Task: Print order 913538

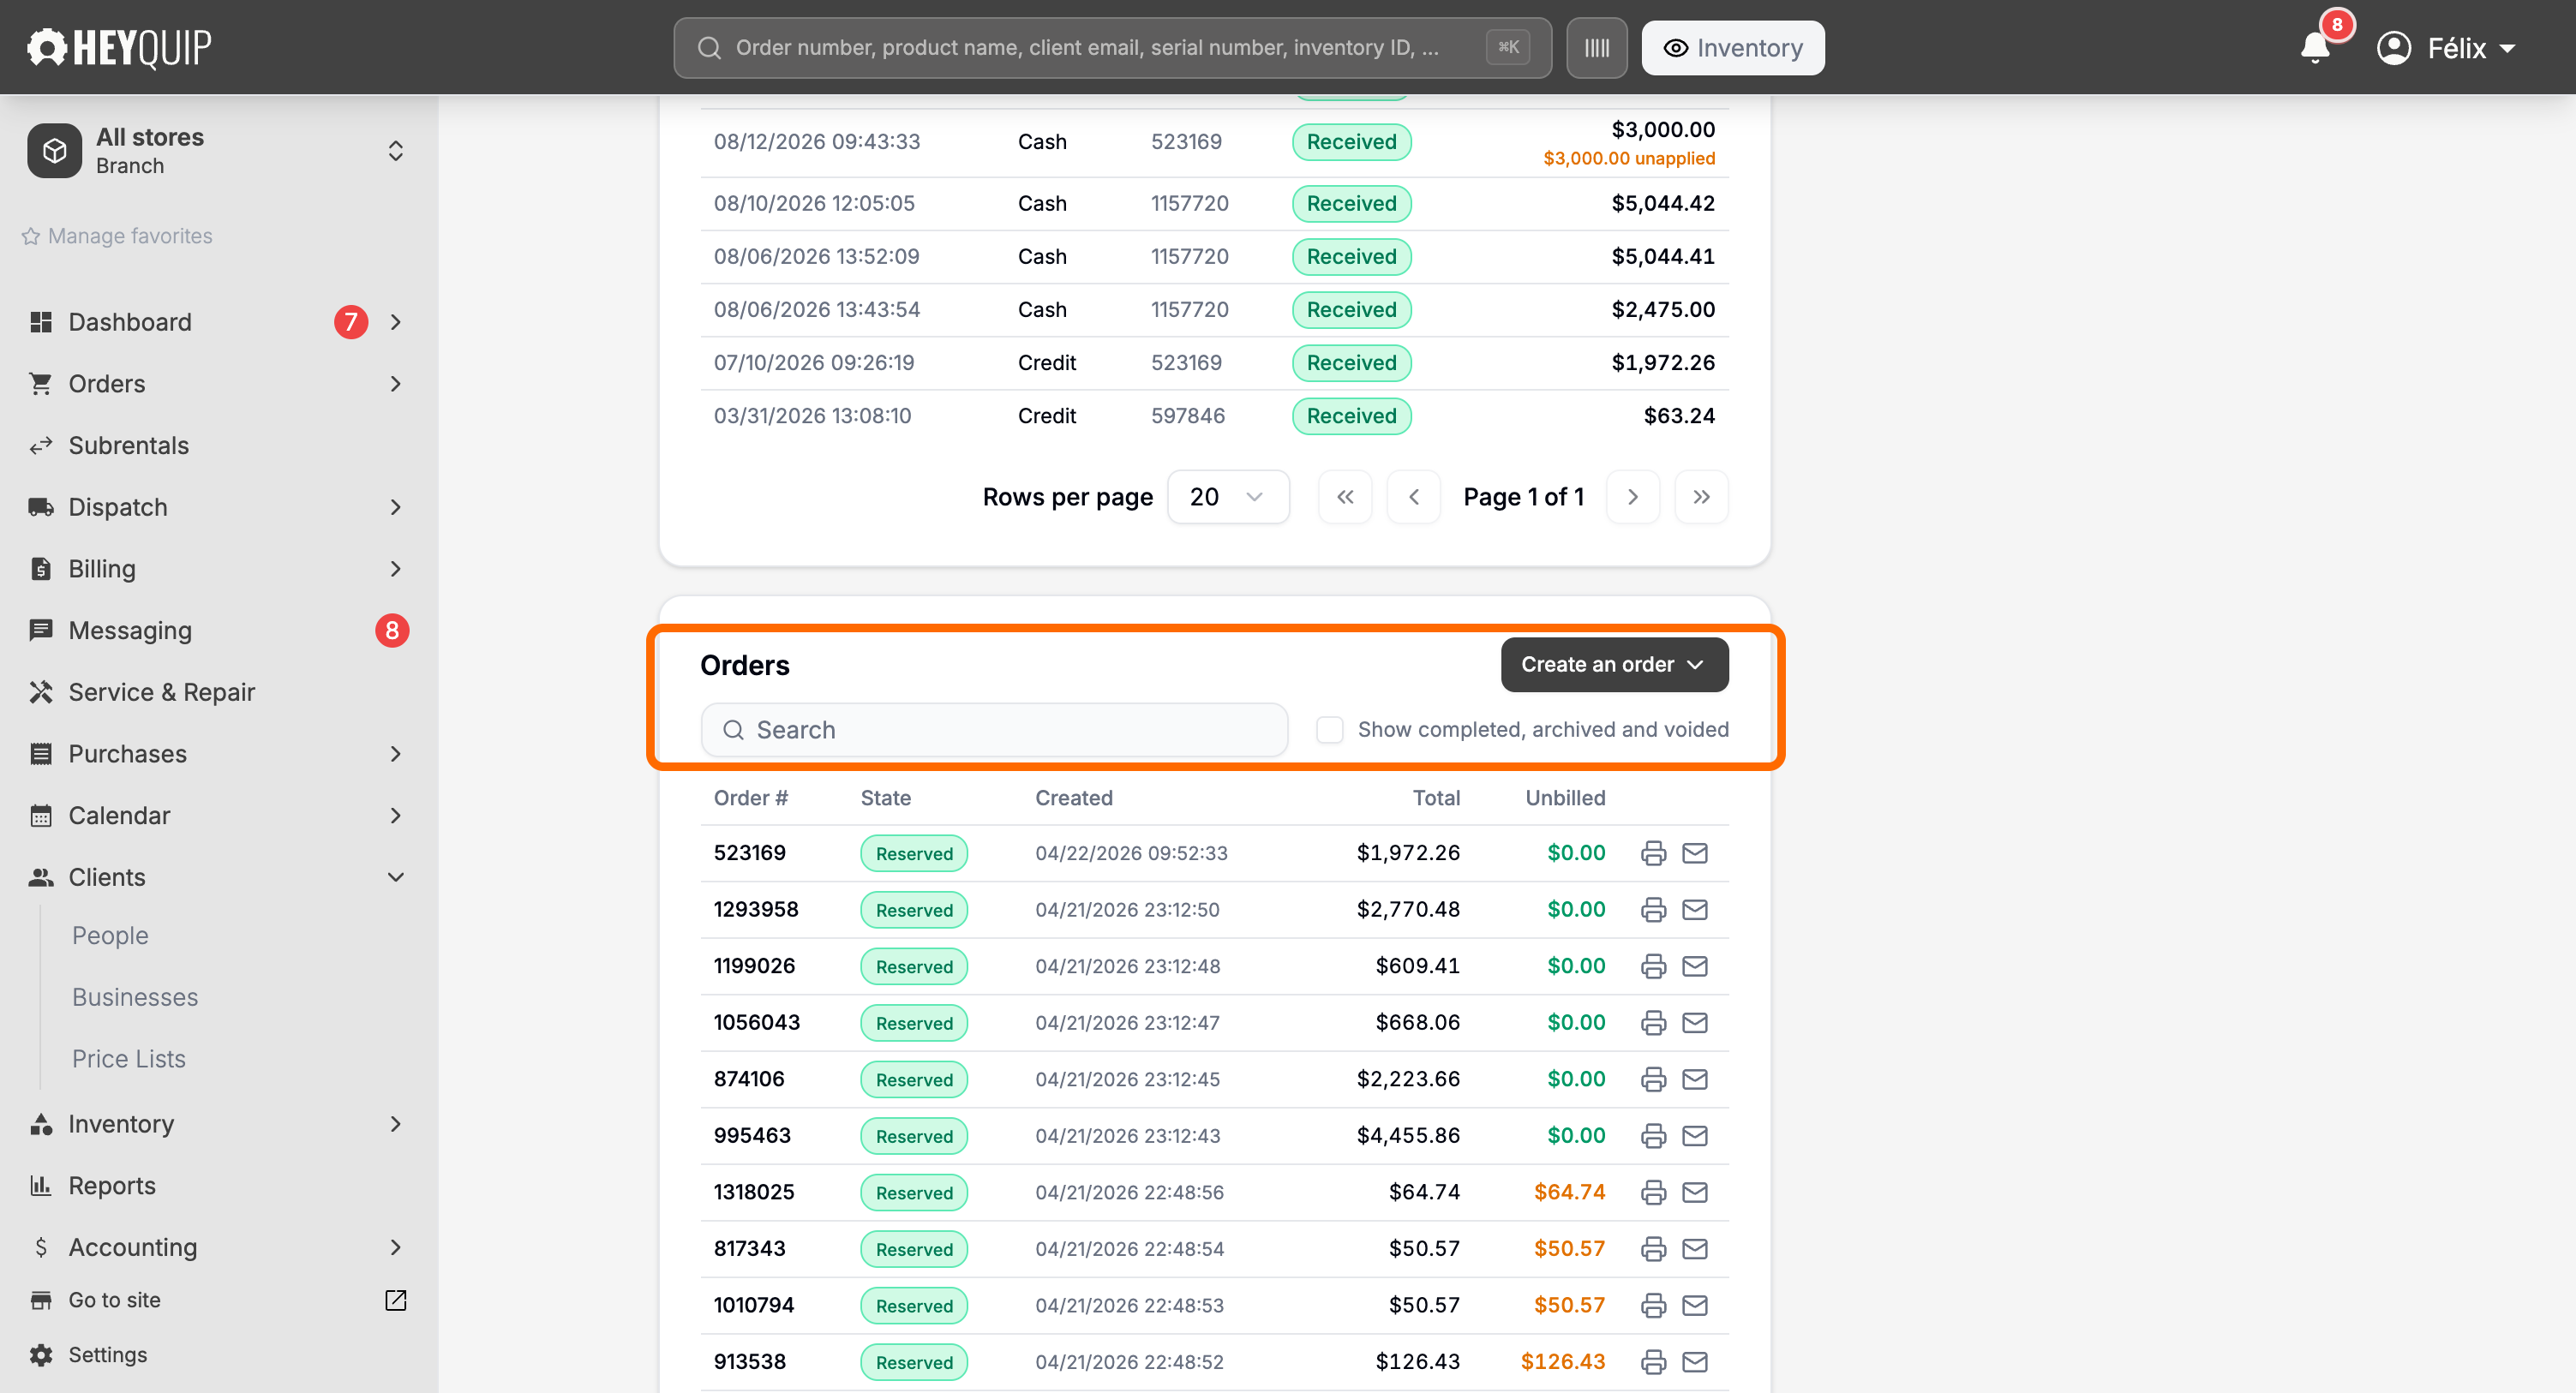Action: pyautogui.click(x=1653, y=1362)
